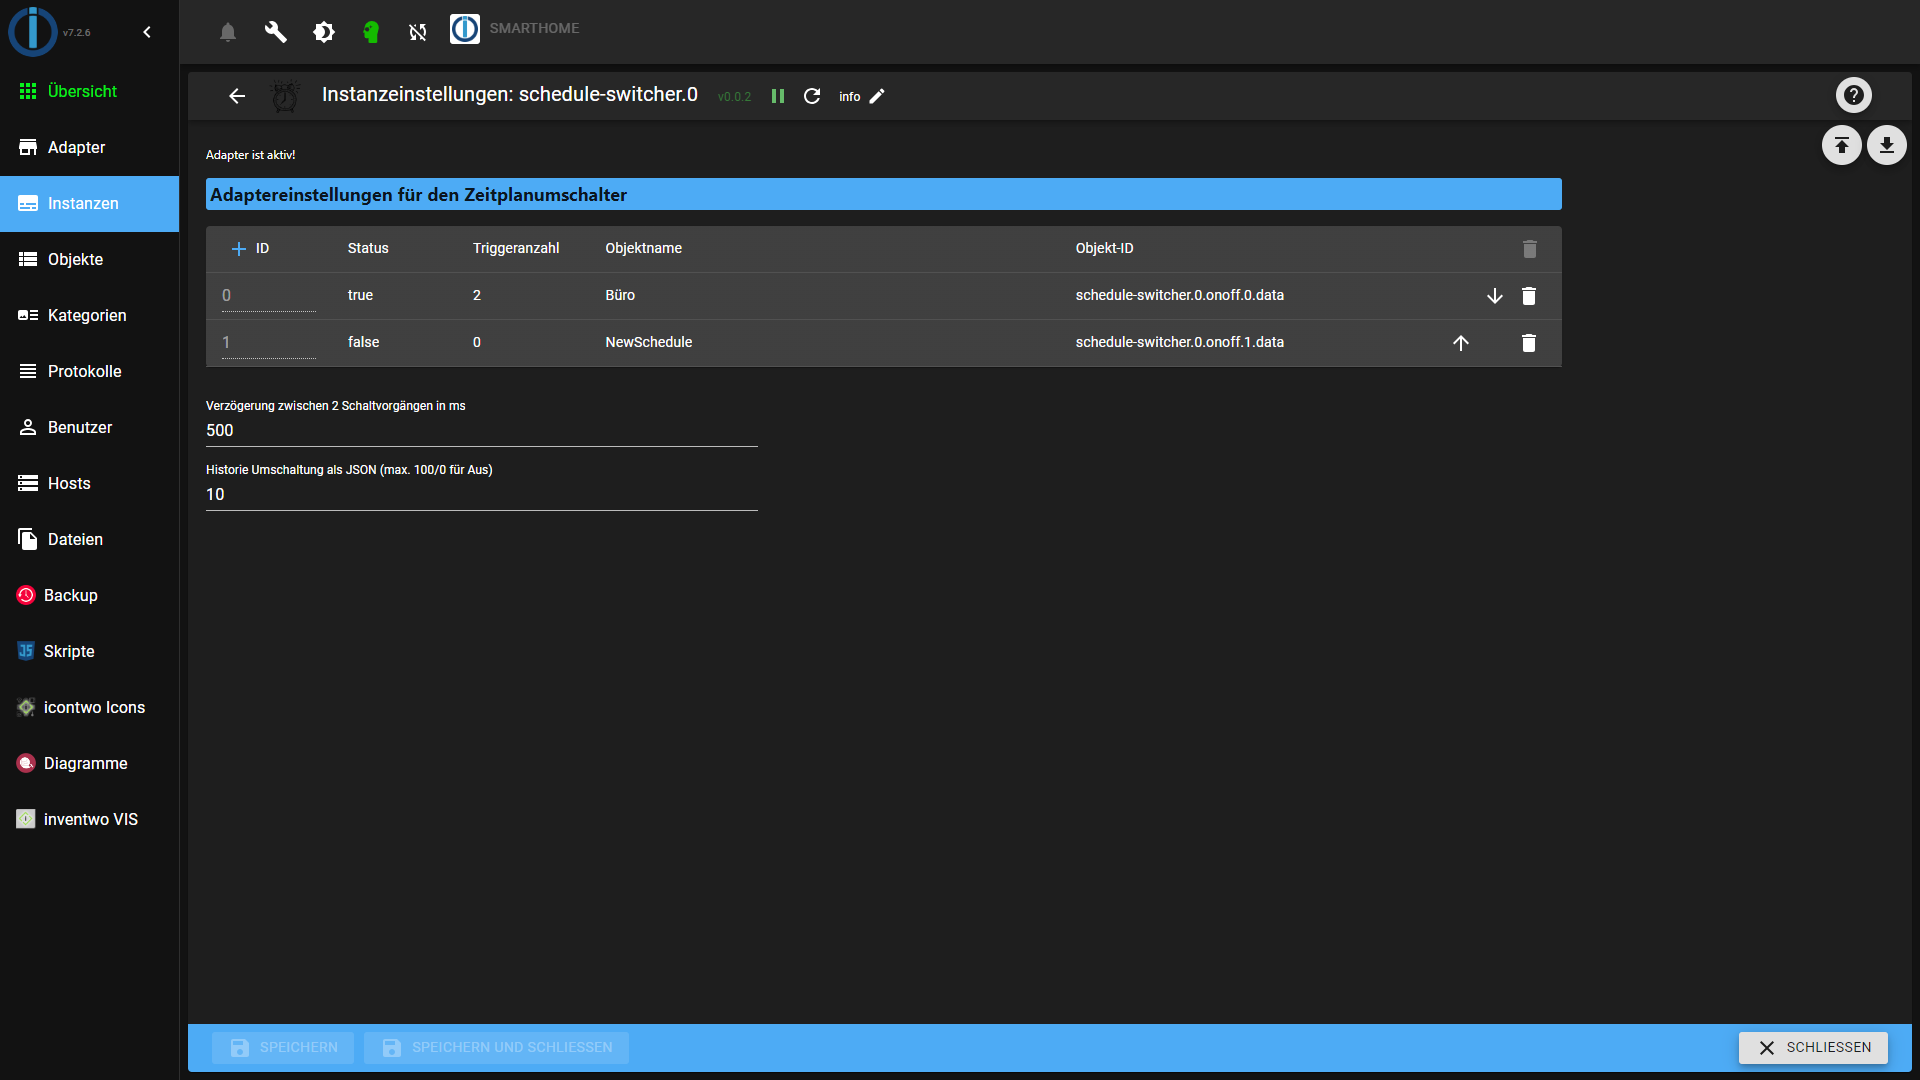Move NewSchedule row up with arrow

(1461, 343)
